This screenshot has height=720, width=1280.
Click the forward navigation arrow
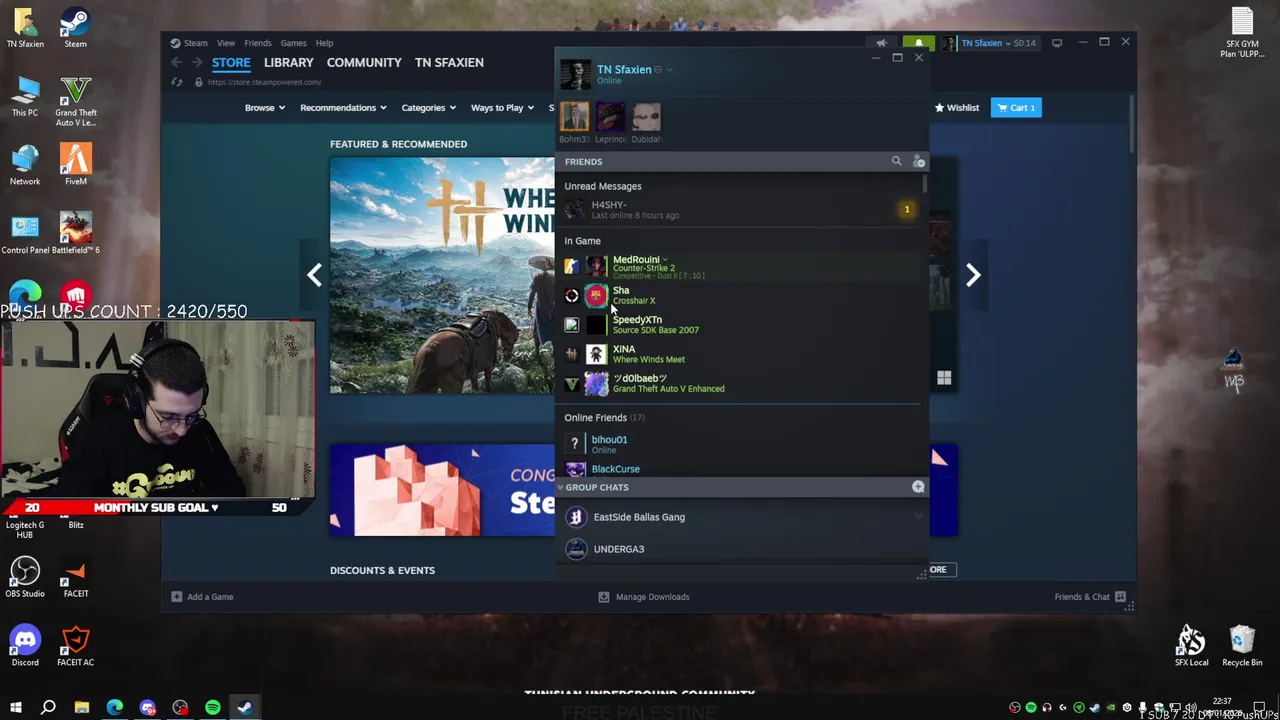click(x=197, y=62)
